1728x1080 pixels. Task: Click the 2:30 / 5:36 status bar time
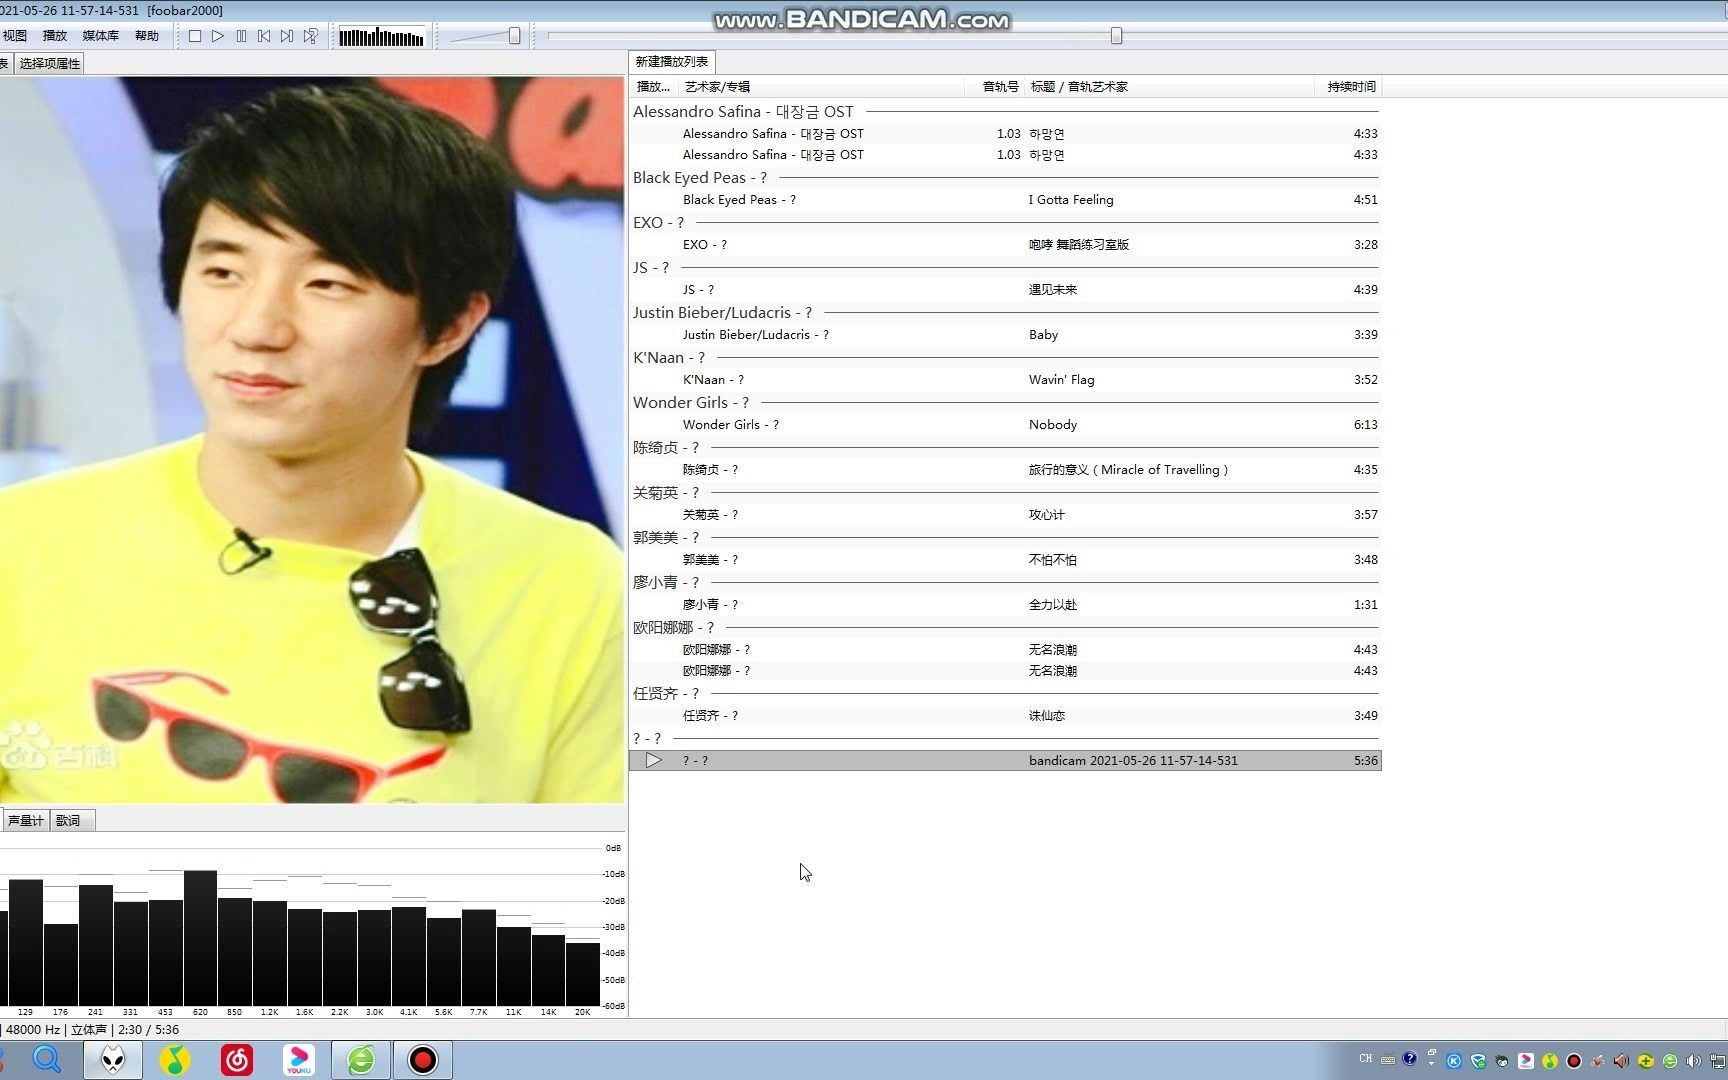tap(148, 1030)
